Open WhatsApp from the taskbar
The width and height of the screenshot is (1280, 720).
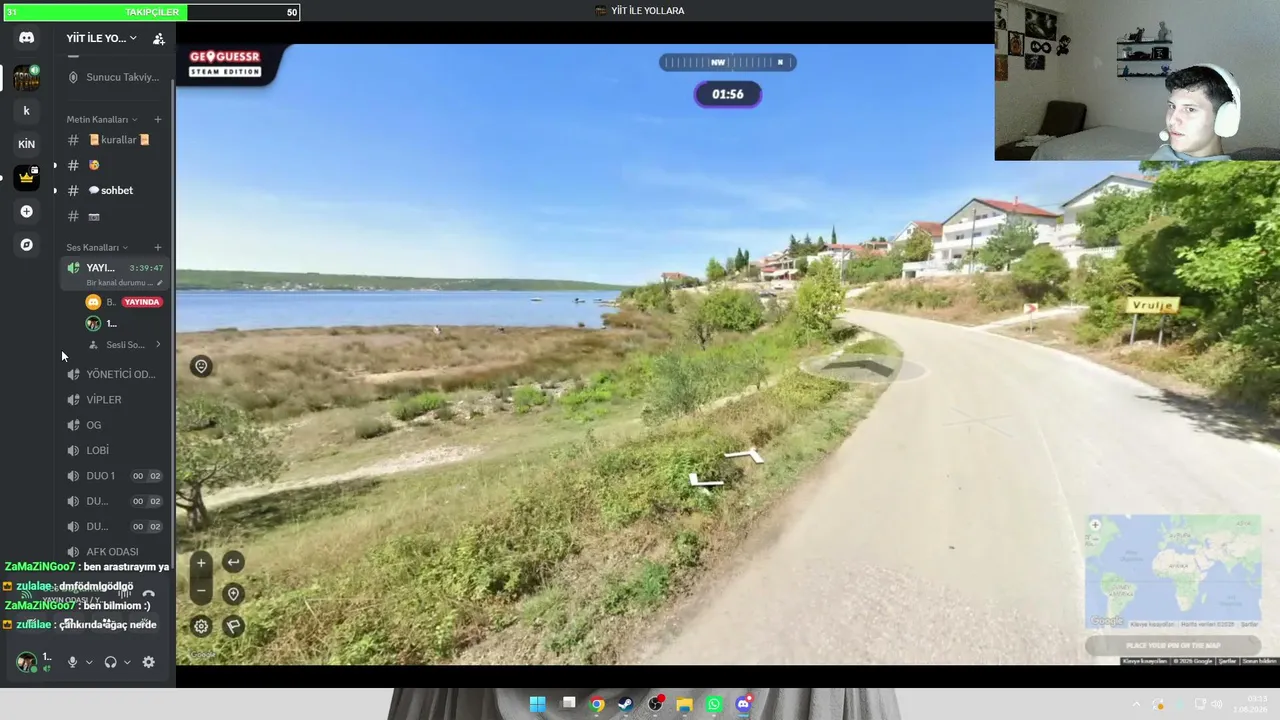[714, 704]
